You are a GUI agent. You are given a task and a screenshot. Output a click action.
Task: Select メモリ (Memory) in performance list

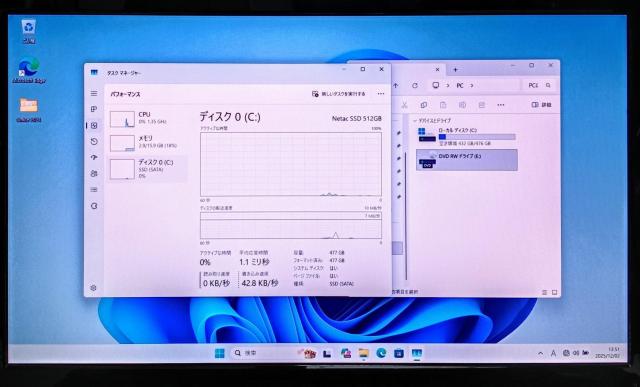[147, 142]
